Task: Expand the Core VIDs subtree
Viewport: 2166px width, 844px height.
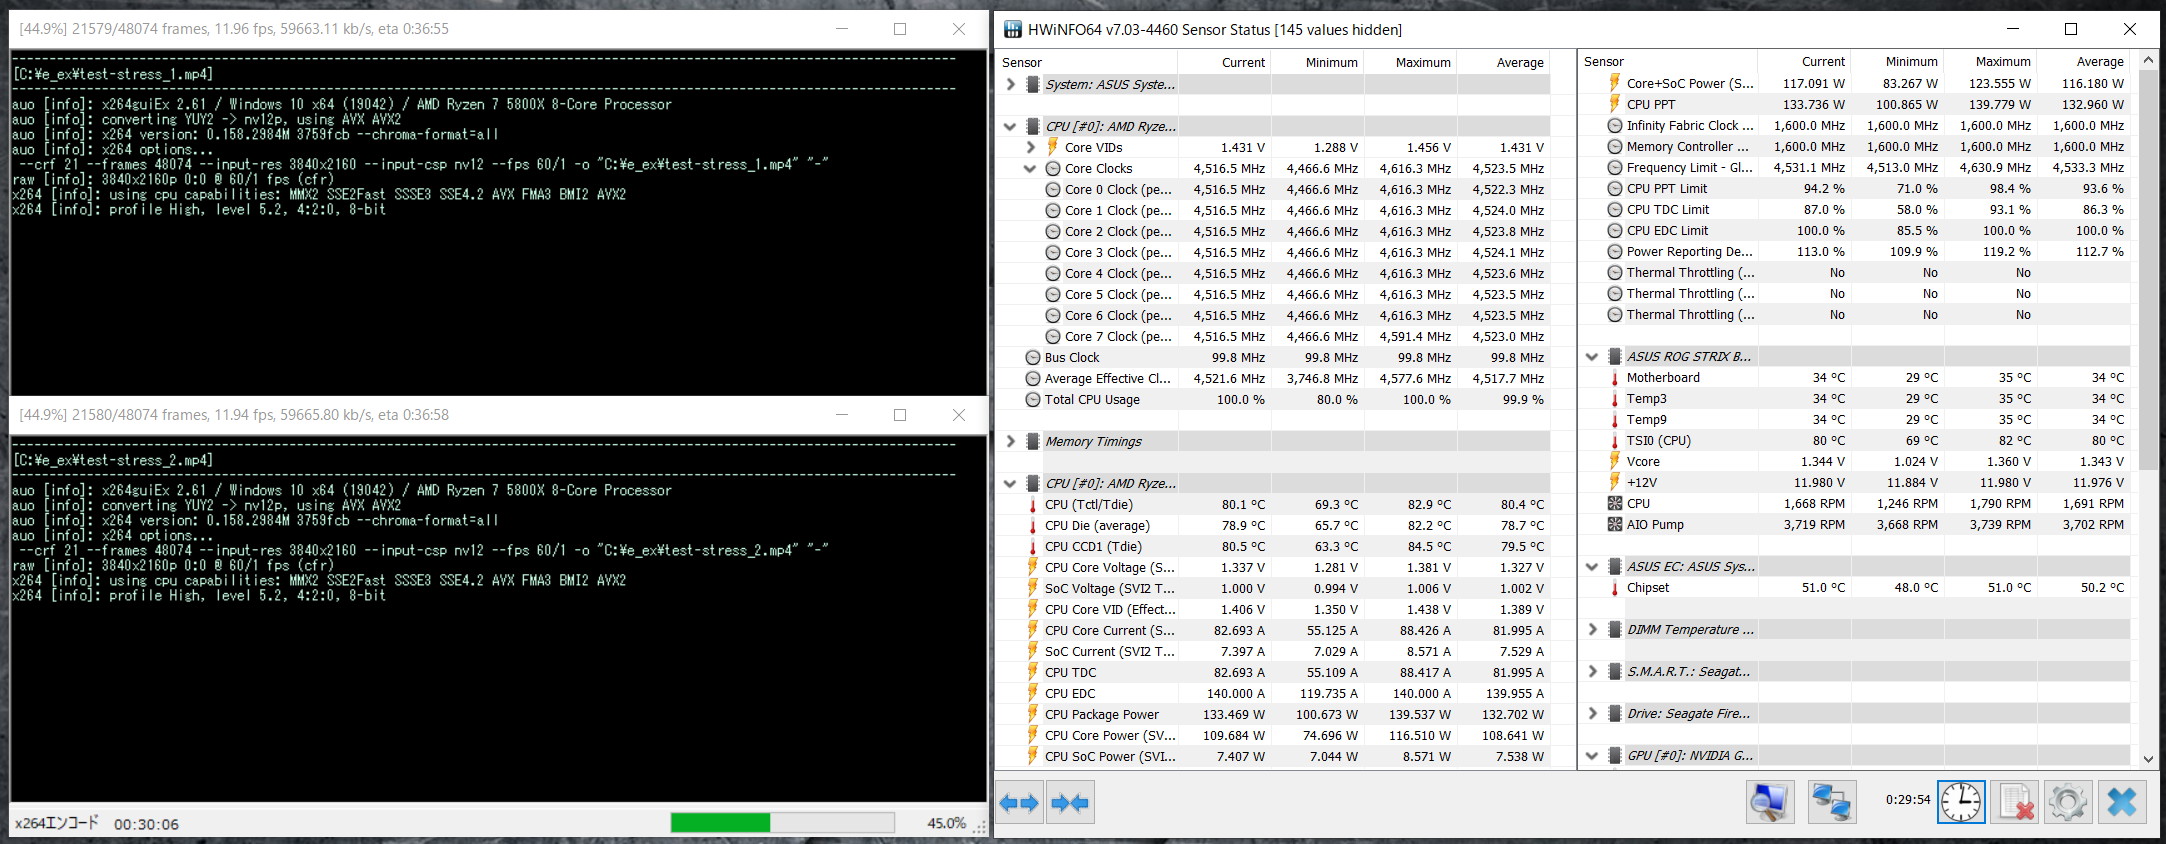Action: [x=1030, y=147]
